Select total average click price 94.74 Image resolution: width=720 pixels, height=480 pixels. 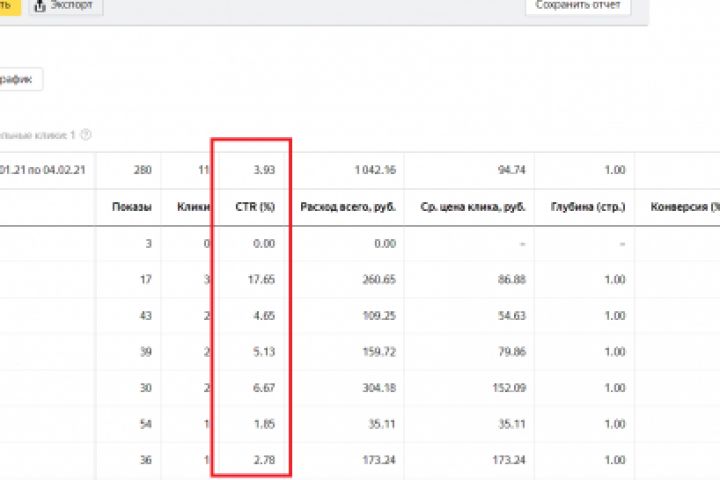[512, 170]
